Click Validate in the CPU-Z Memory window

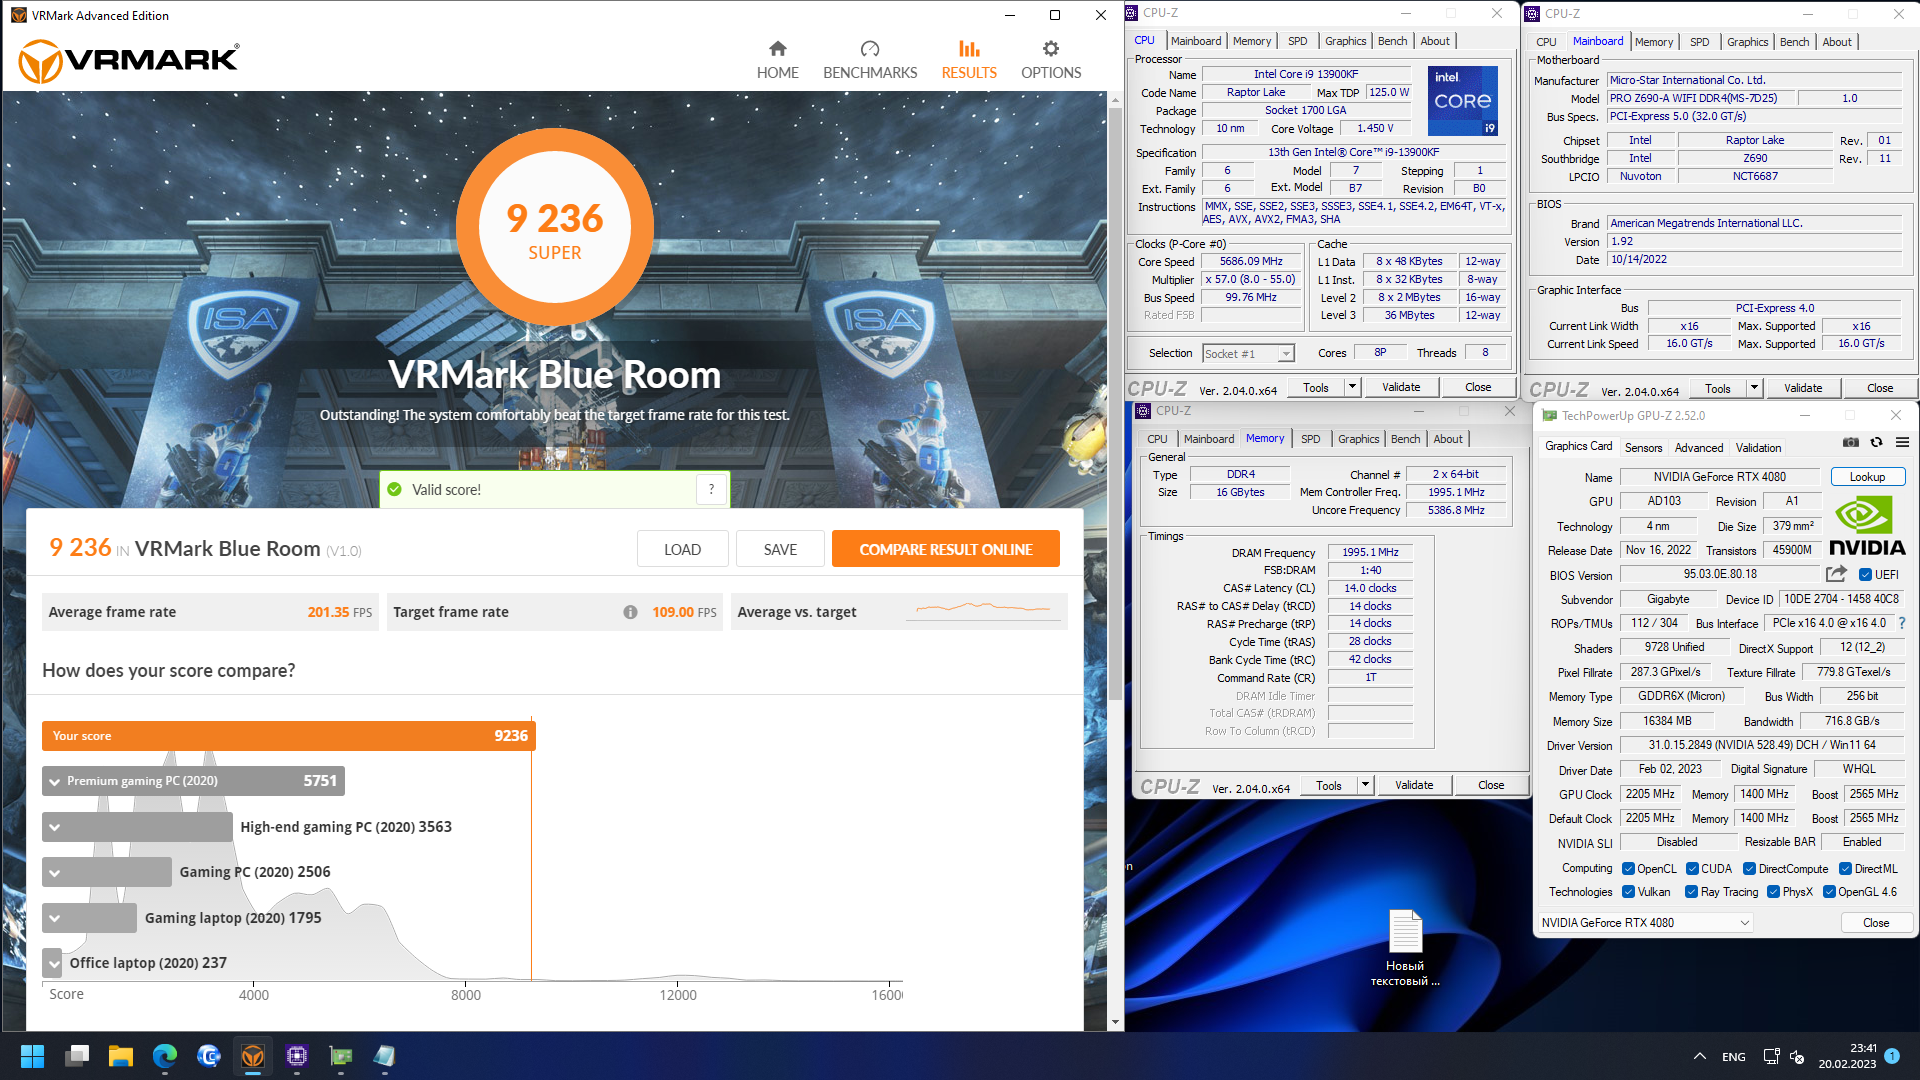1413,785
